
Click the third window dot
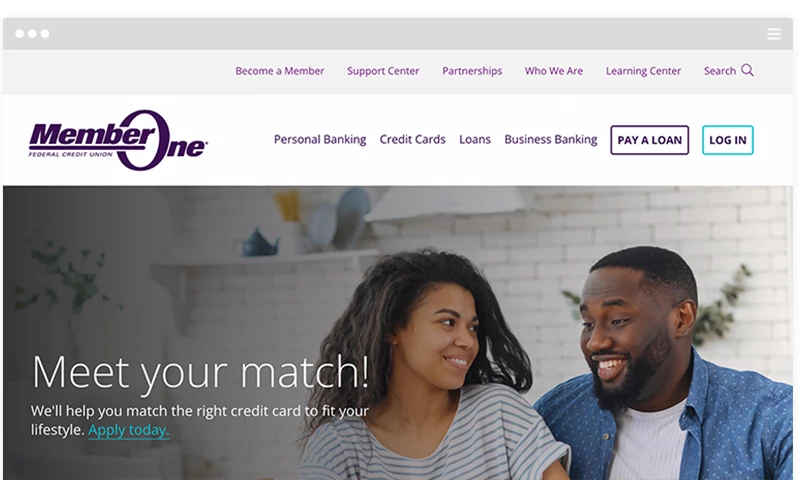45,34
